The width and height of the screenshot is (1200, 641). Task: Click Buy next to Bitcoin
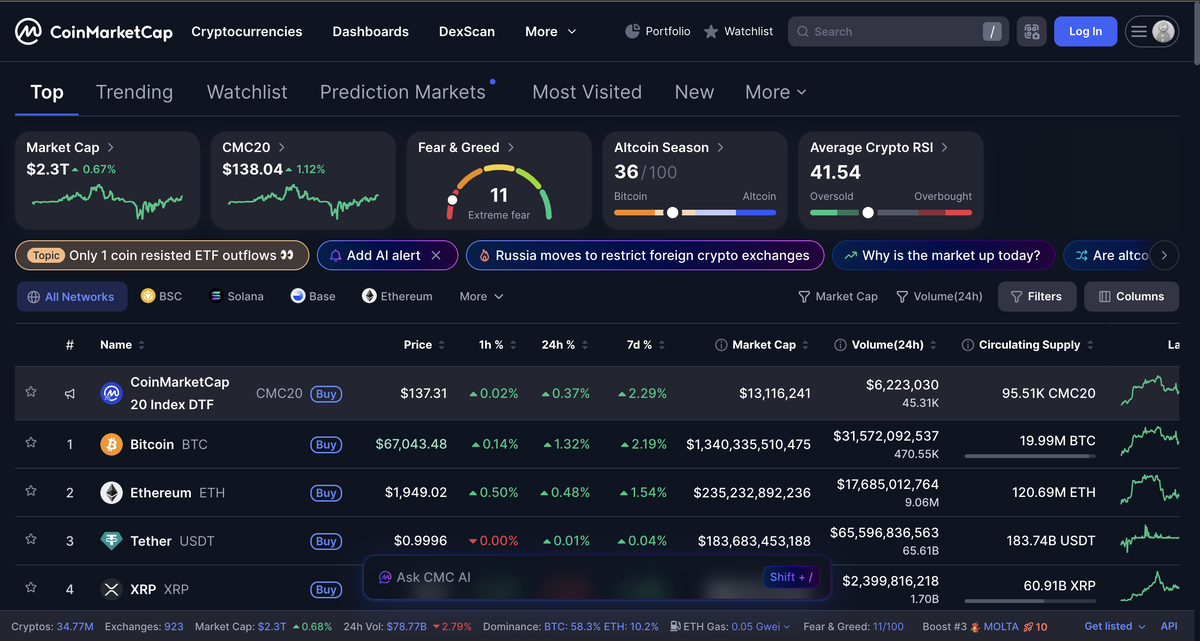(x=326, y=443)
